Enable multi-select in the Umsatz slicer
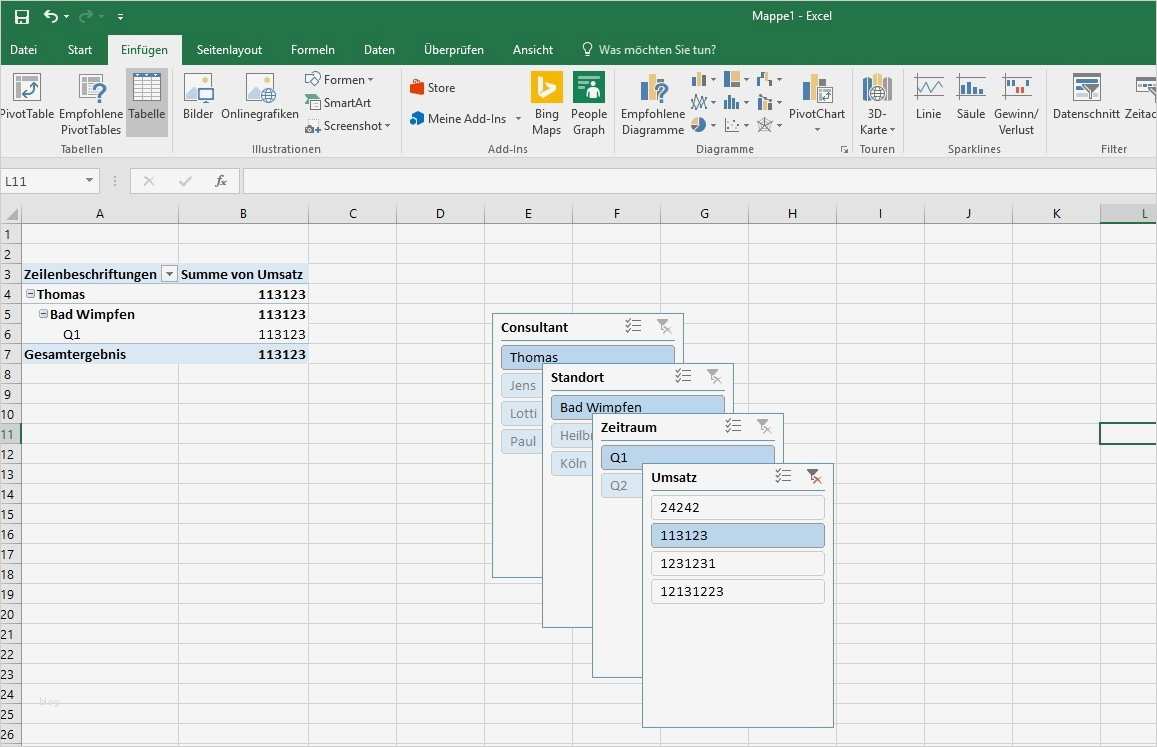Image resolution: width=1157 pixels, height=747 pixels. point(783,477)
